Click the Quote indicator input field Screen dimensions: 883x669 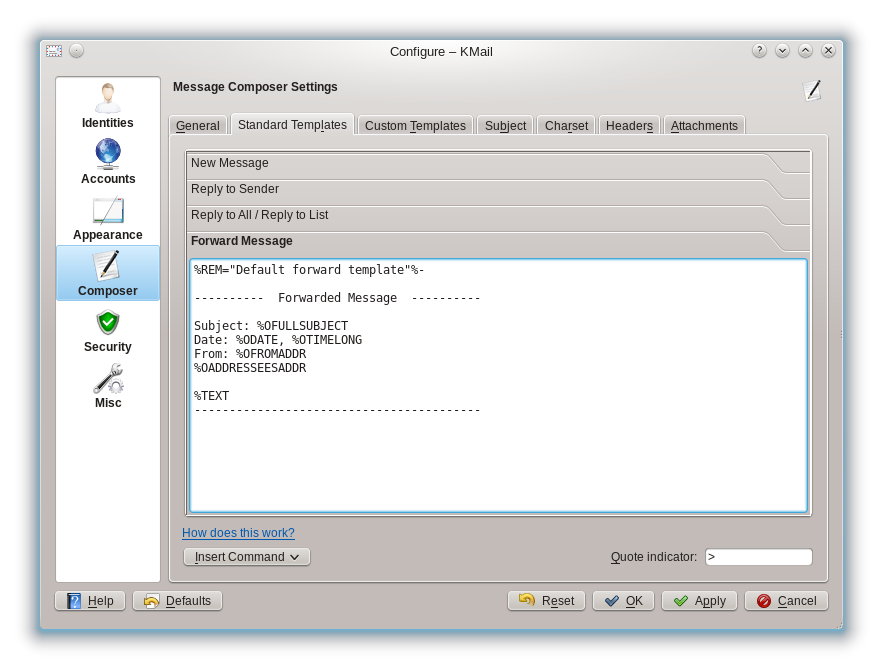tap(758, 557)
